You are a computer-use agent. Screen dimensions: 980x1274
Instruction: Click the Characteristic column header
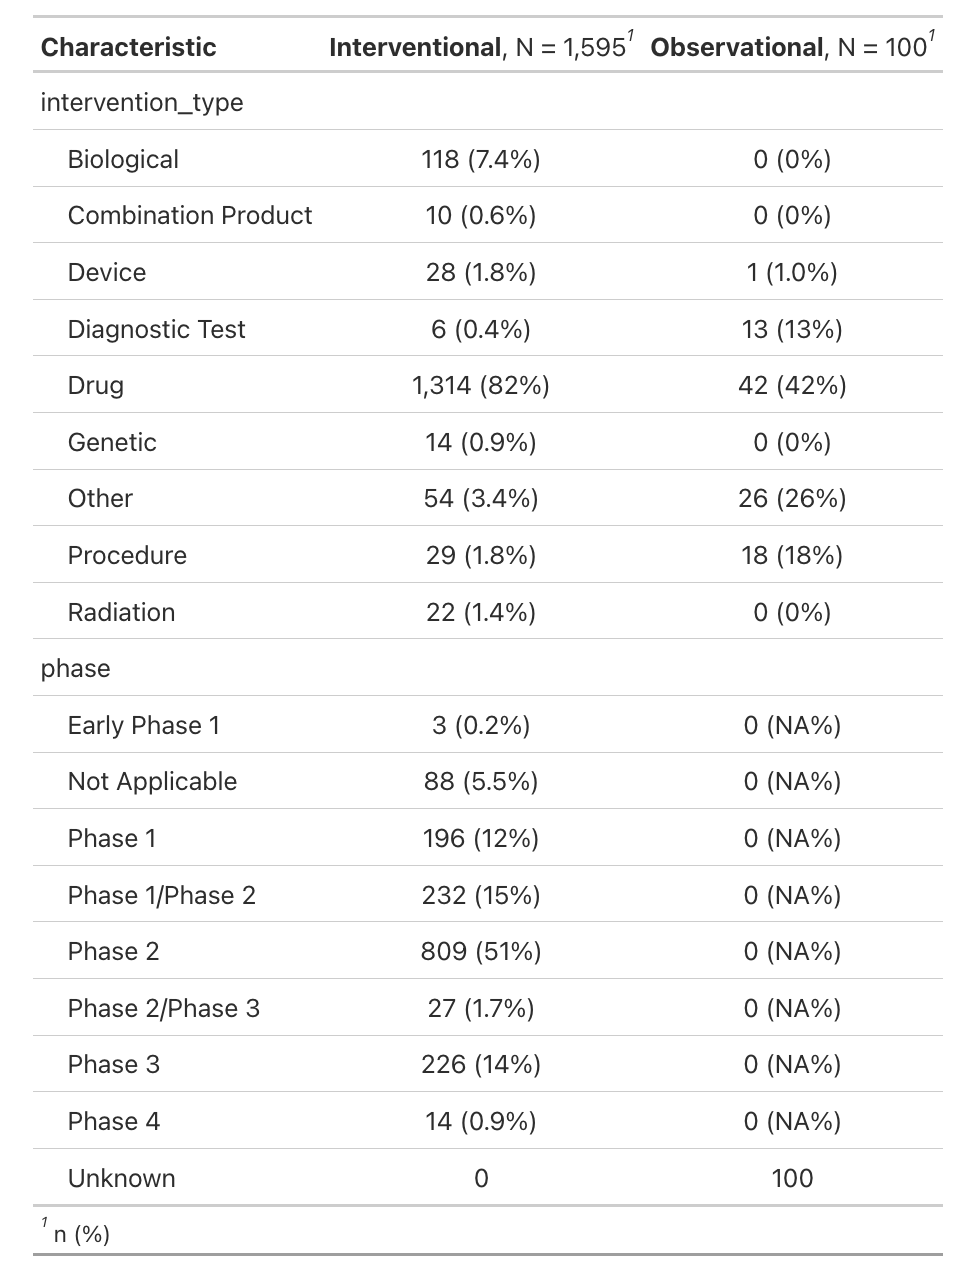pos(128,47)
